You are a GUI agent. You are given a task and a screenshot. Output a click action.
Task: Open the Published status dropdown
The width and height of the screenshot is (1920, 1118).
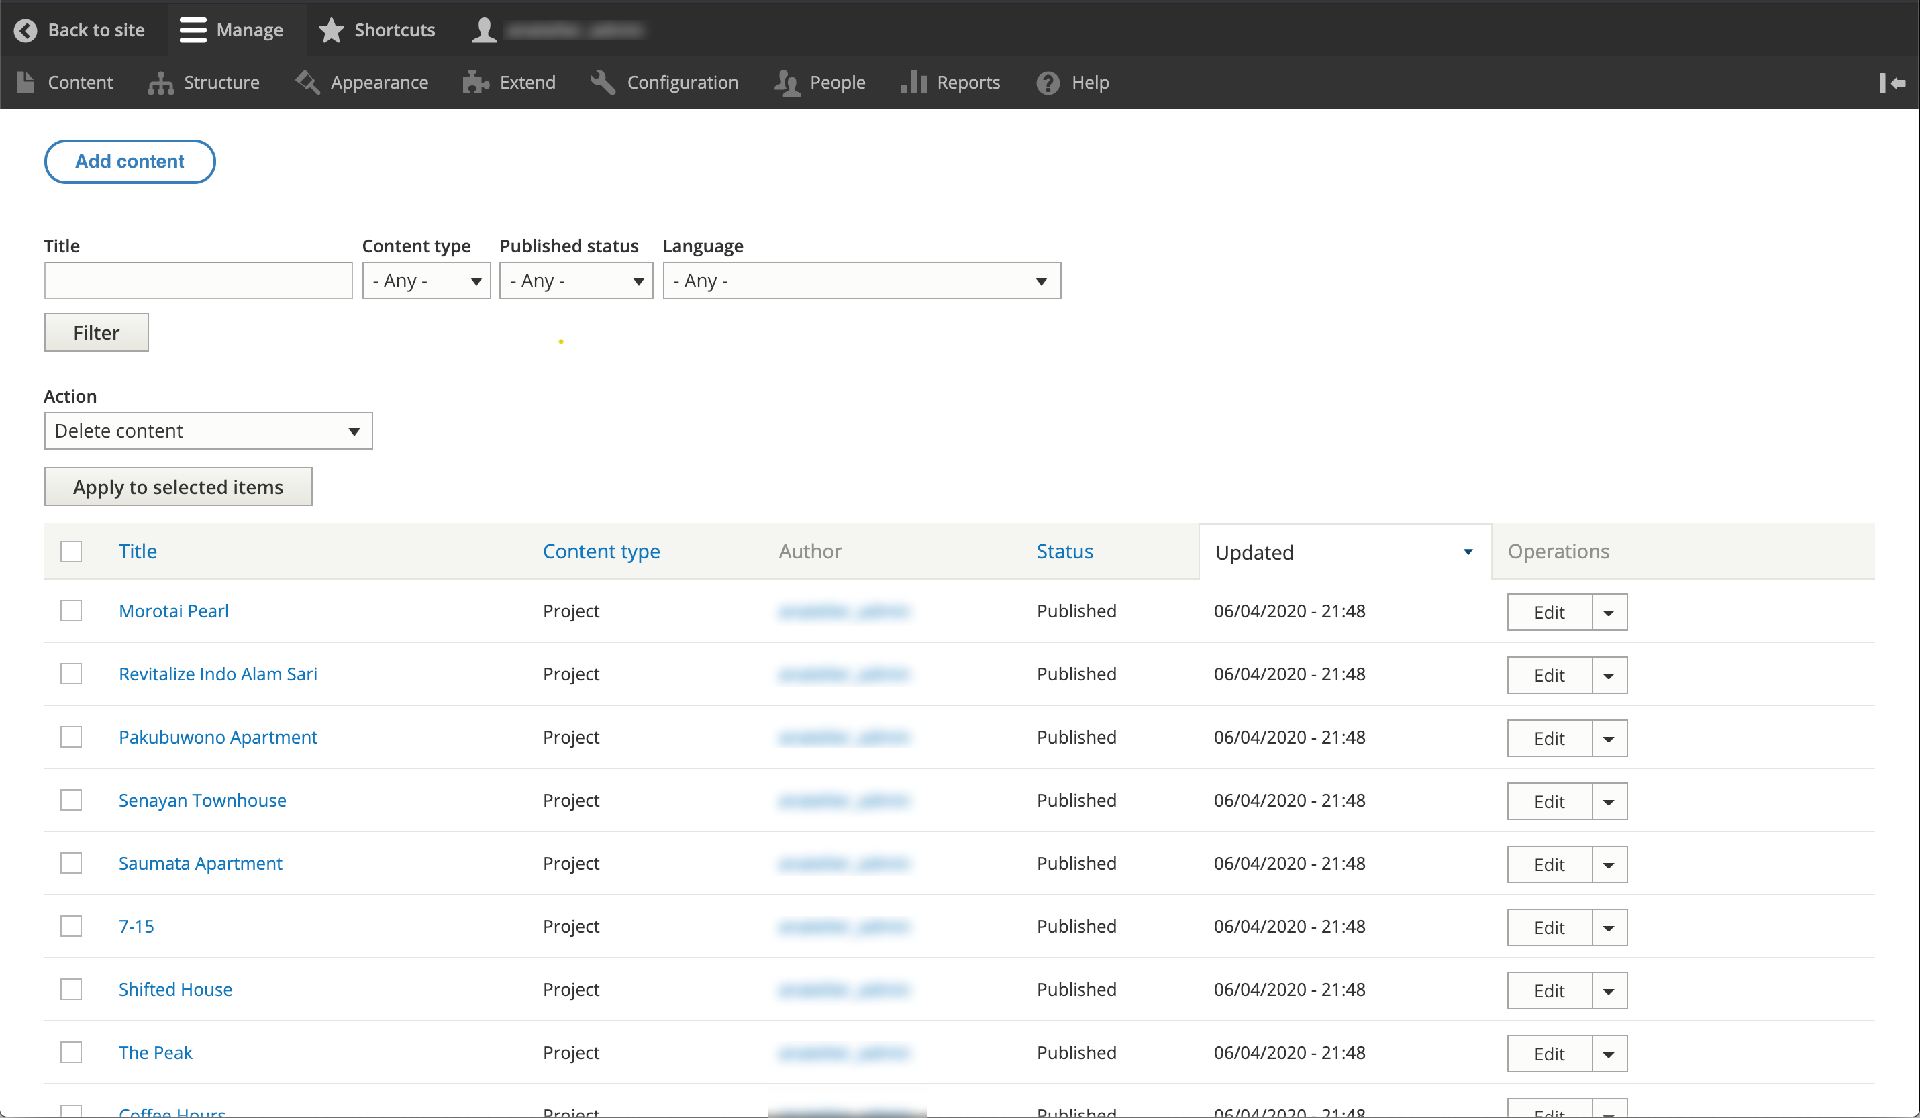click(575, 280)
